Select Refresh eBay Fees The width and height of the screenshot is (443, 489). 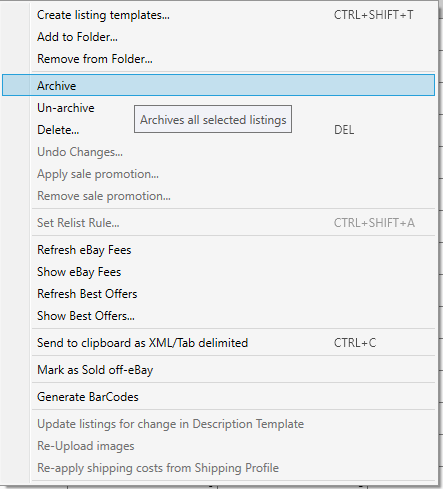(x=218, y=250)
